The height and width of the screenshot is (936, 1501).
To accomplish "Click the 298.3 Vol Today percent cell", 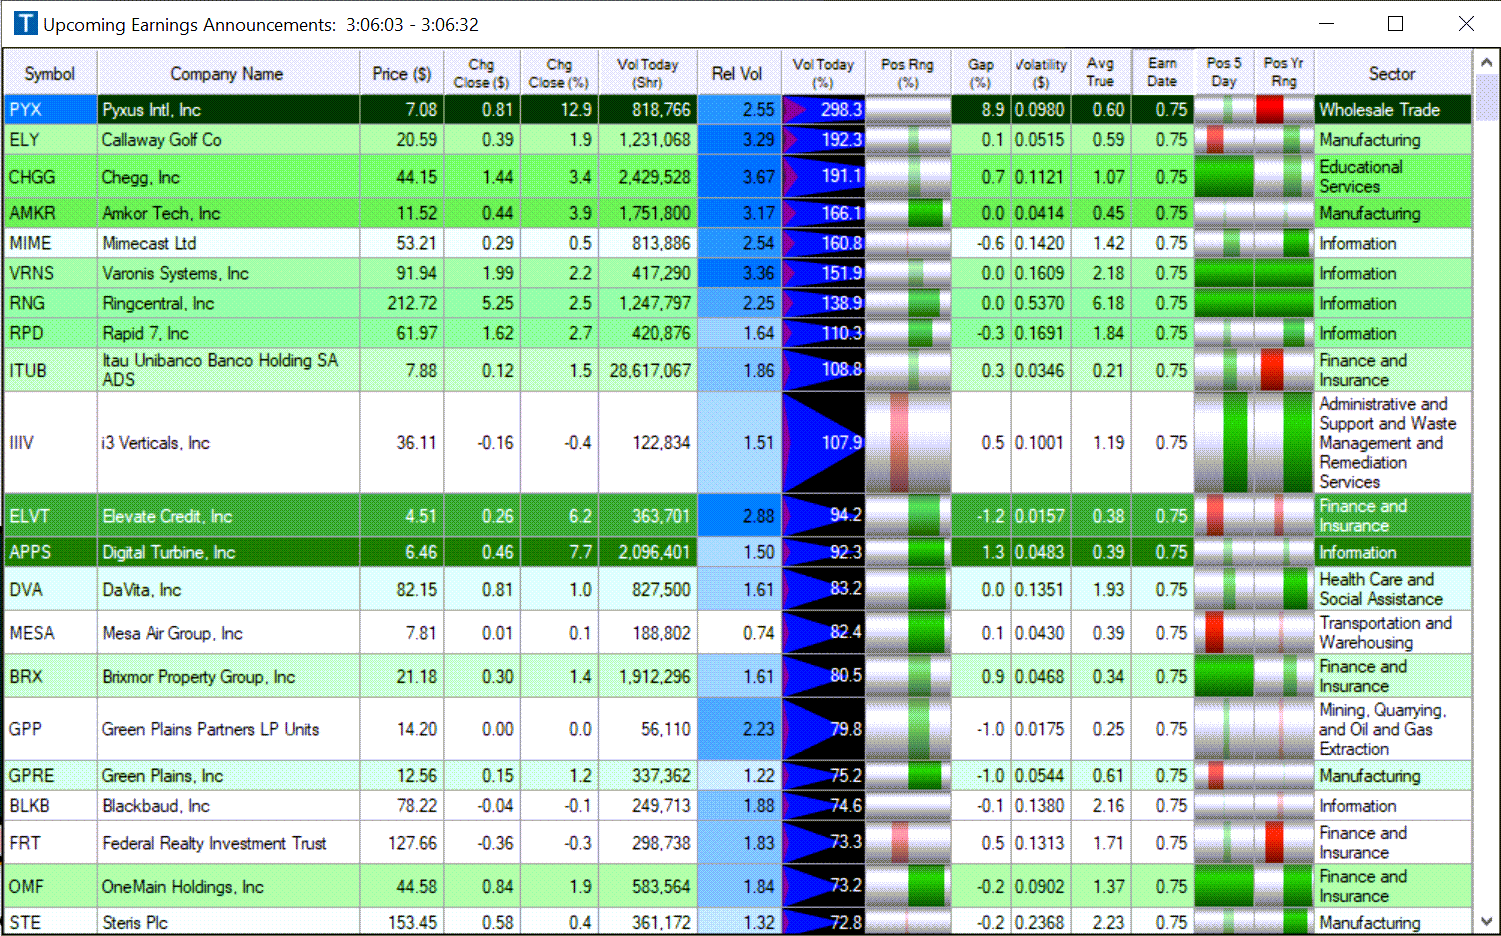I will 823,110.
